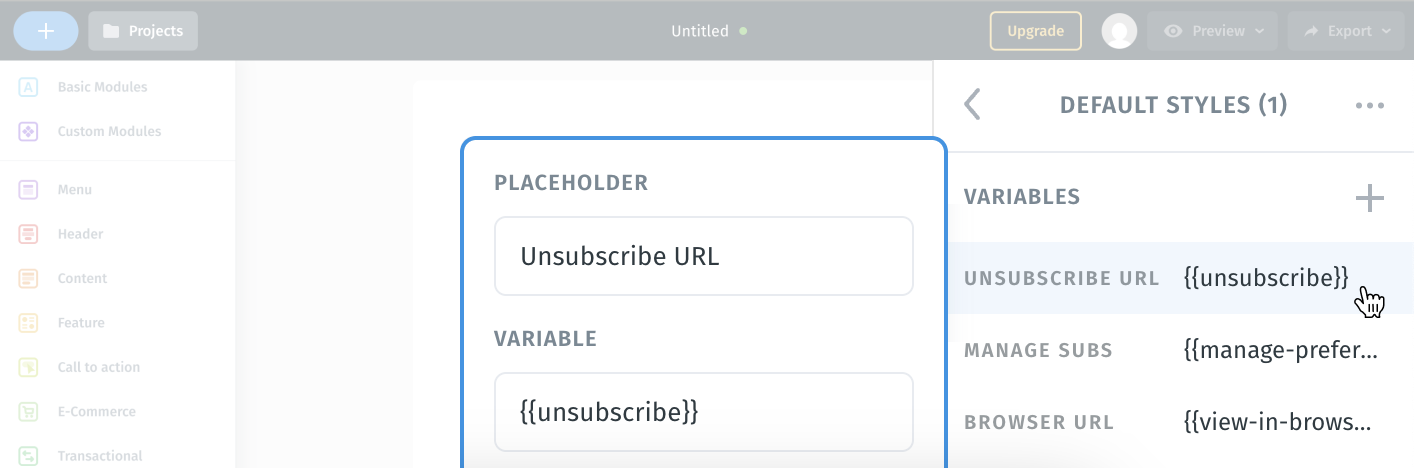Click the Variable field containing {{unsubscribe}}
Viewport: 1414px width, 468px height.
coord(704,412)
